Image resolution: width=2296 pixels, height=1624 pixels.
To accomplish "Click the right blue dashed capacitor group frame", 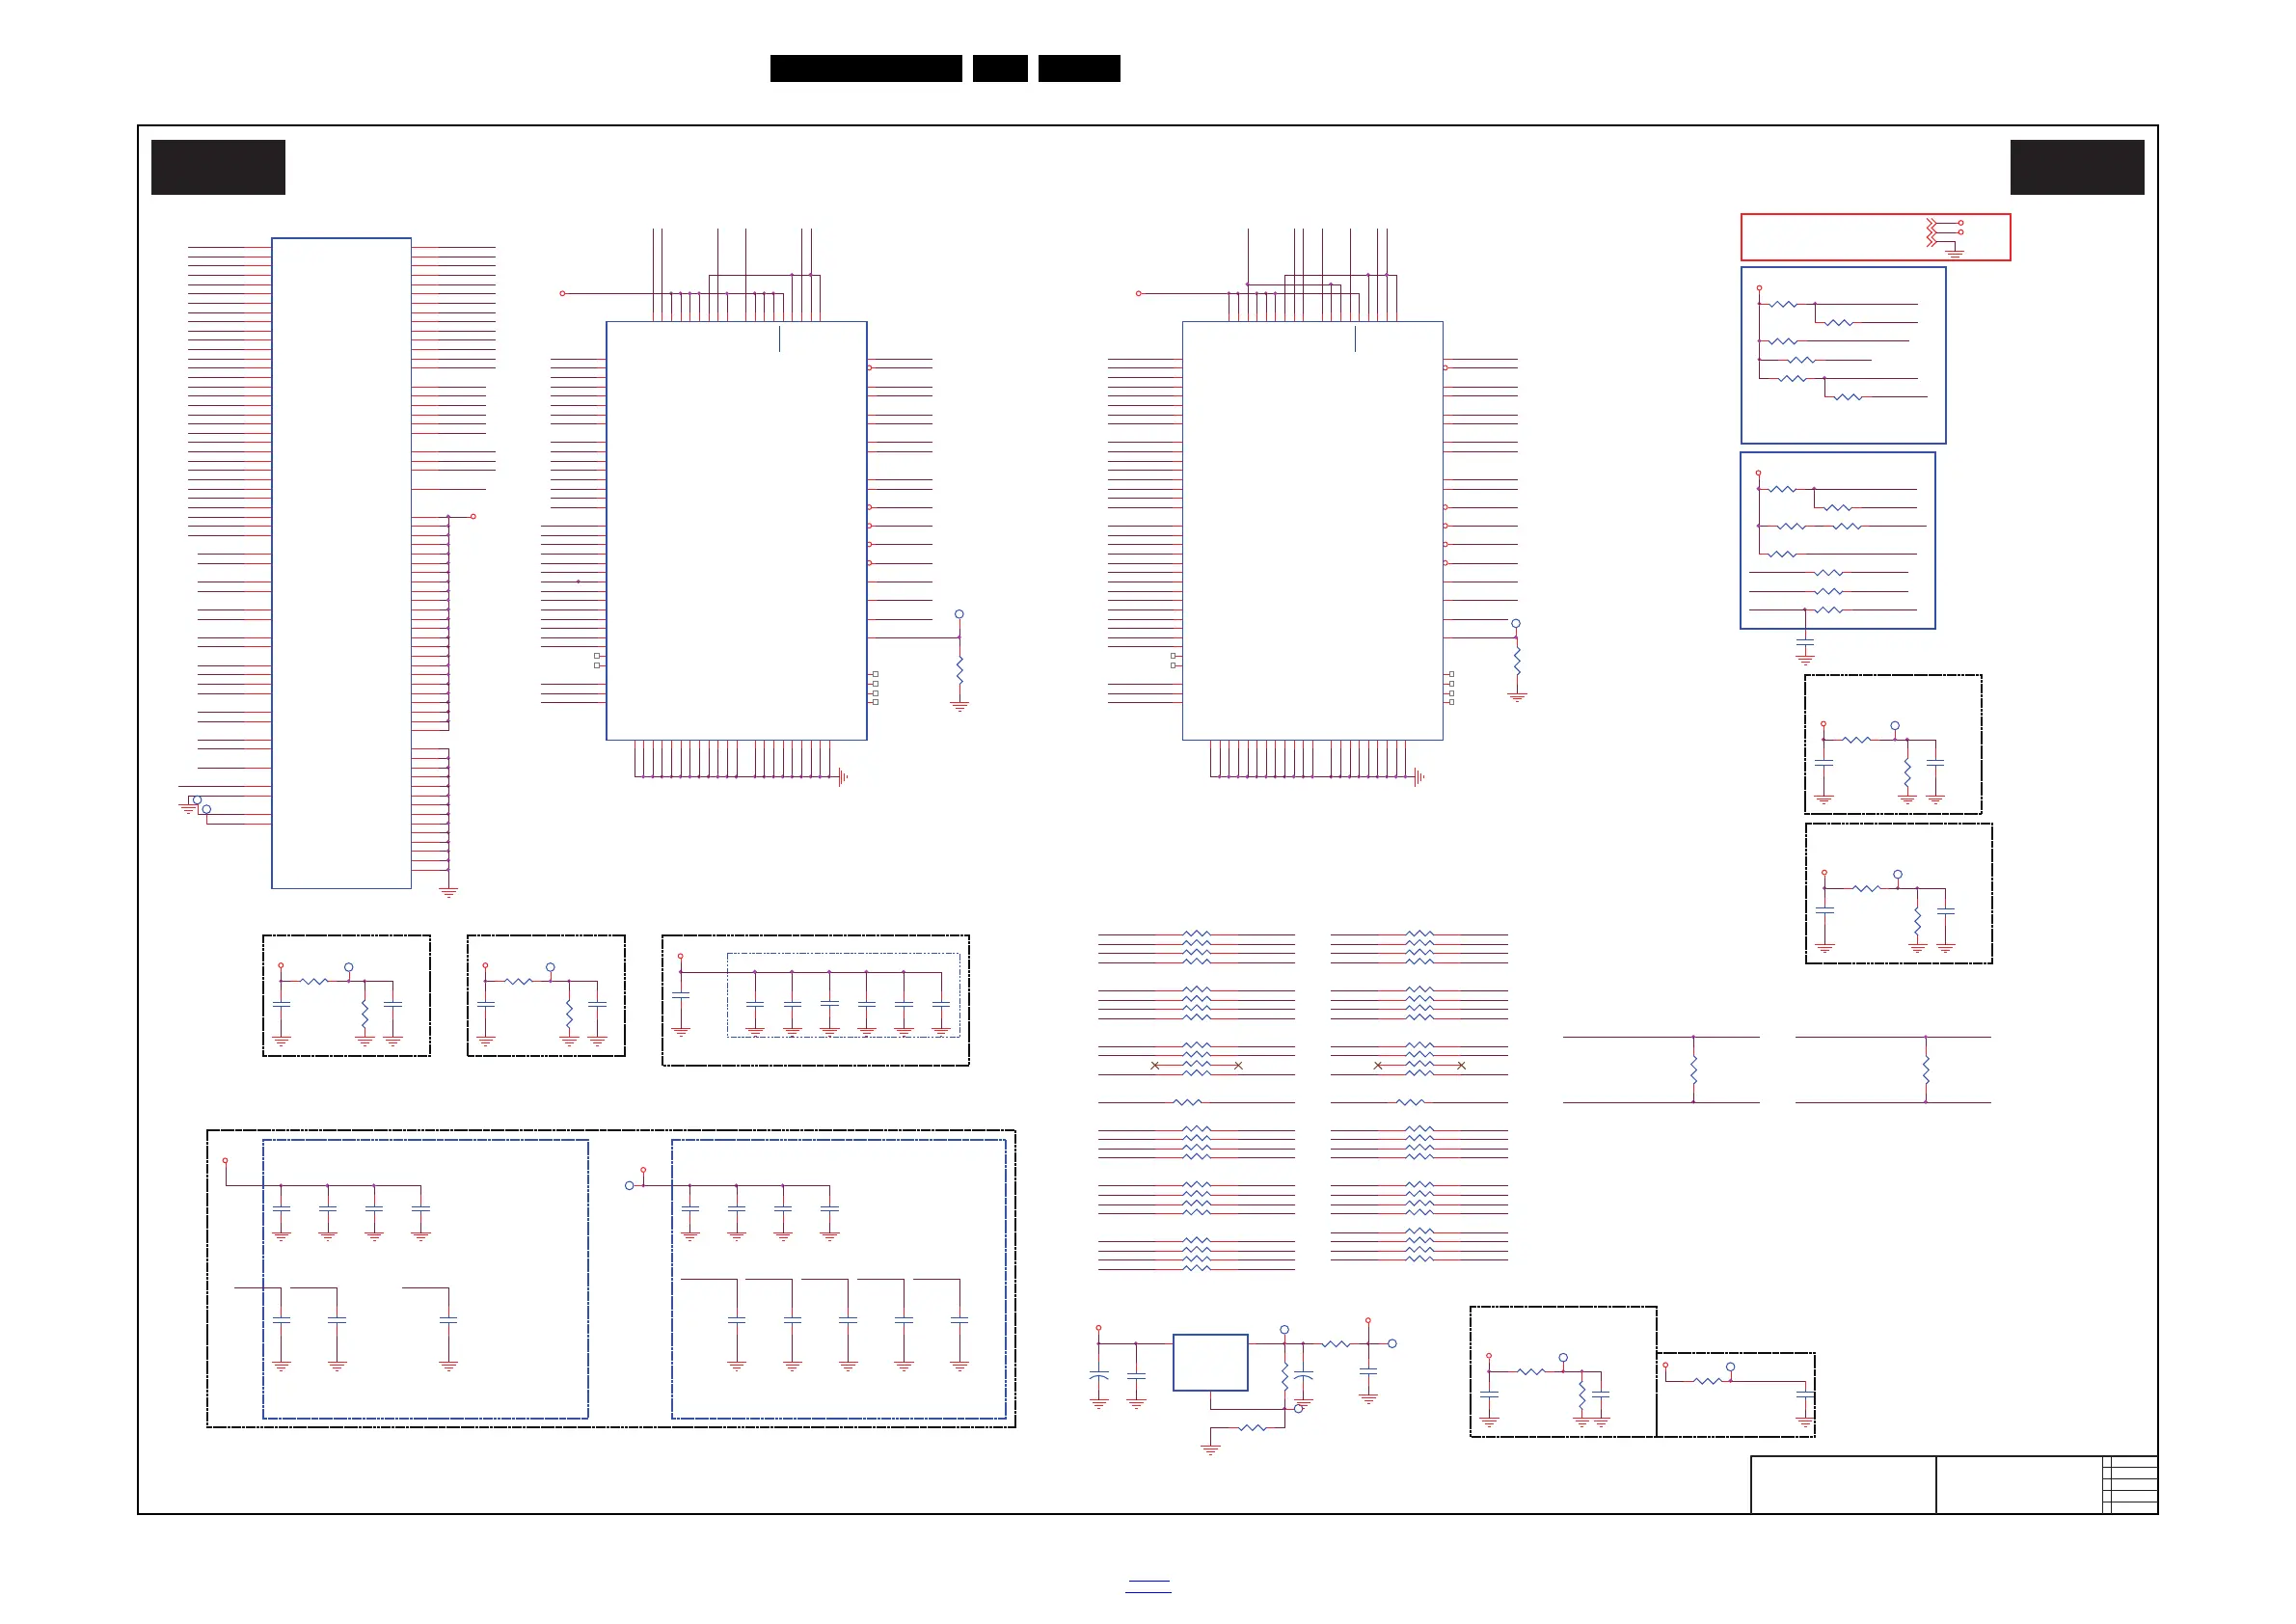I will pyautogui.click(x=838, y=1278).
